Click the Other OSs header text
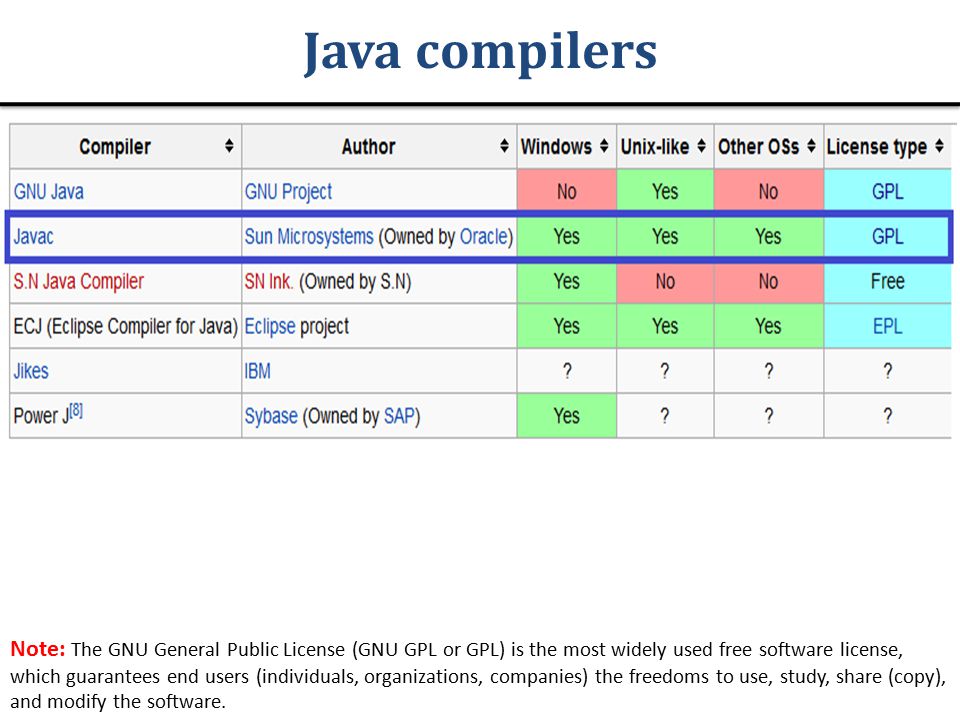Image resolution: width=960 pixels, height=720 pixels. 759,146
